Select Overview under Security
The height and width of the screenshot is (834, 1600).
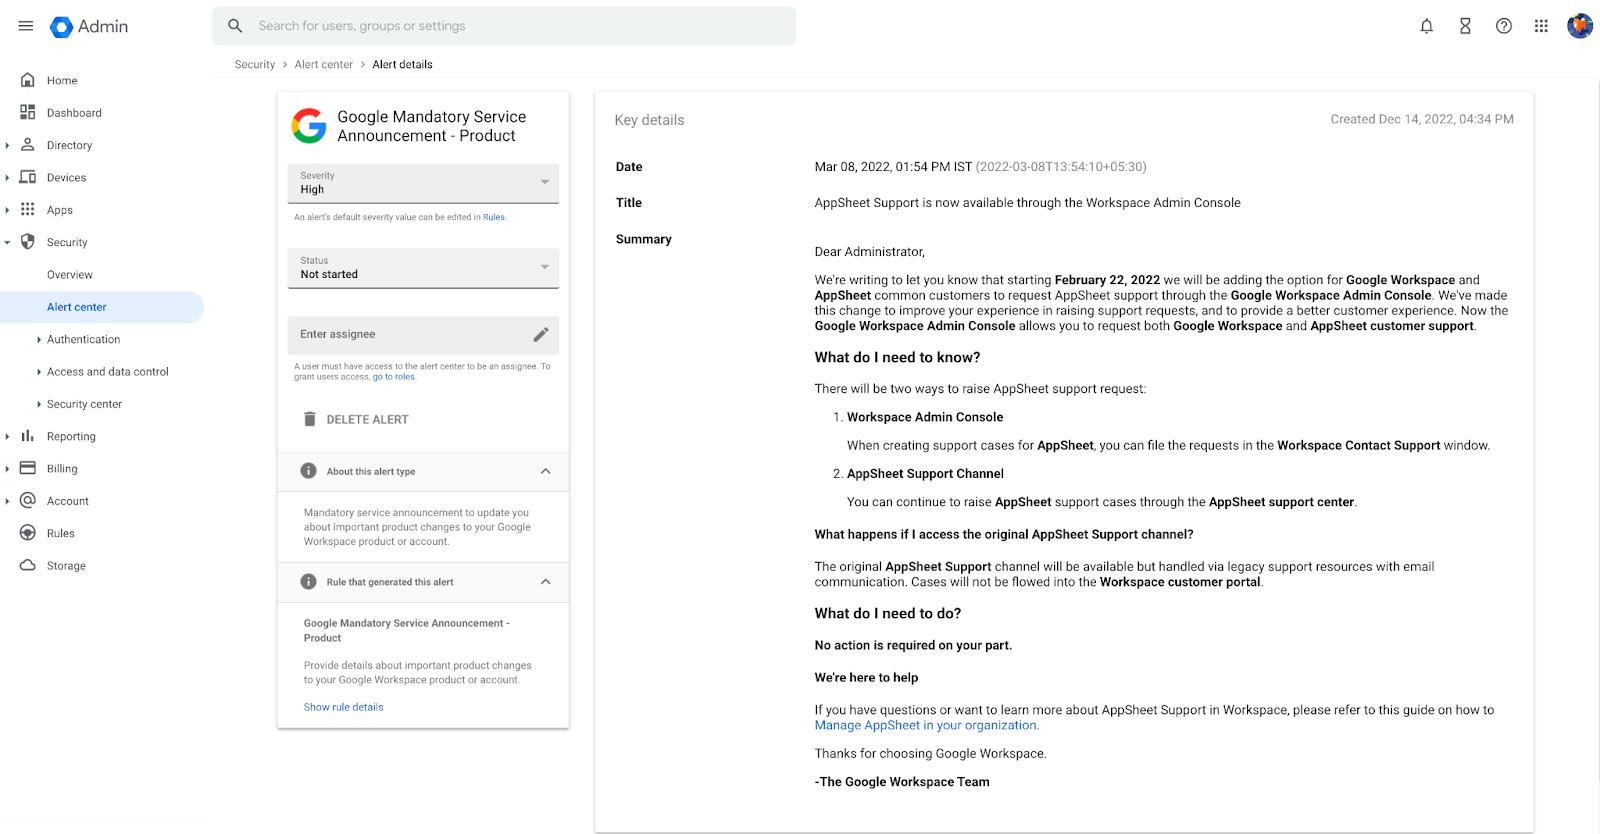70,275
